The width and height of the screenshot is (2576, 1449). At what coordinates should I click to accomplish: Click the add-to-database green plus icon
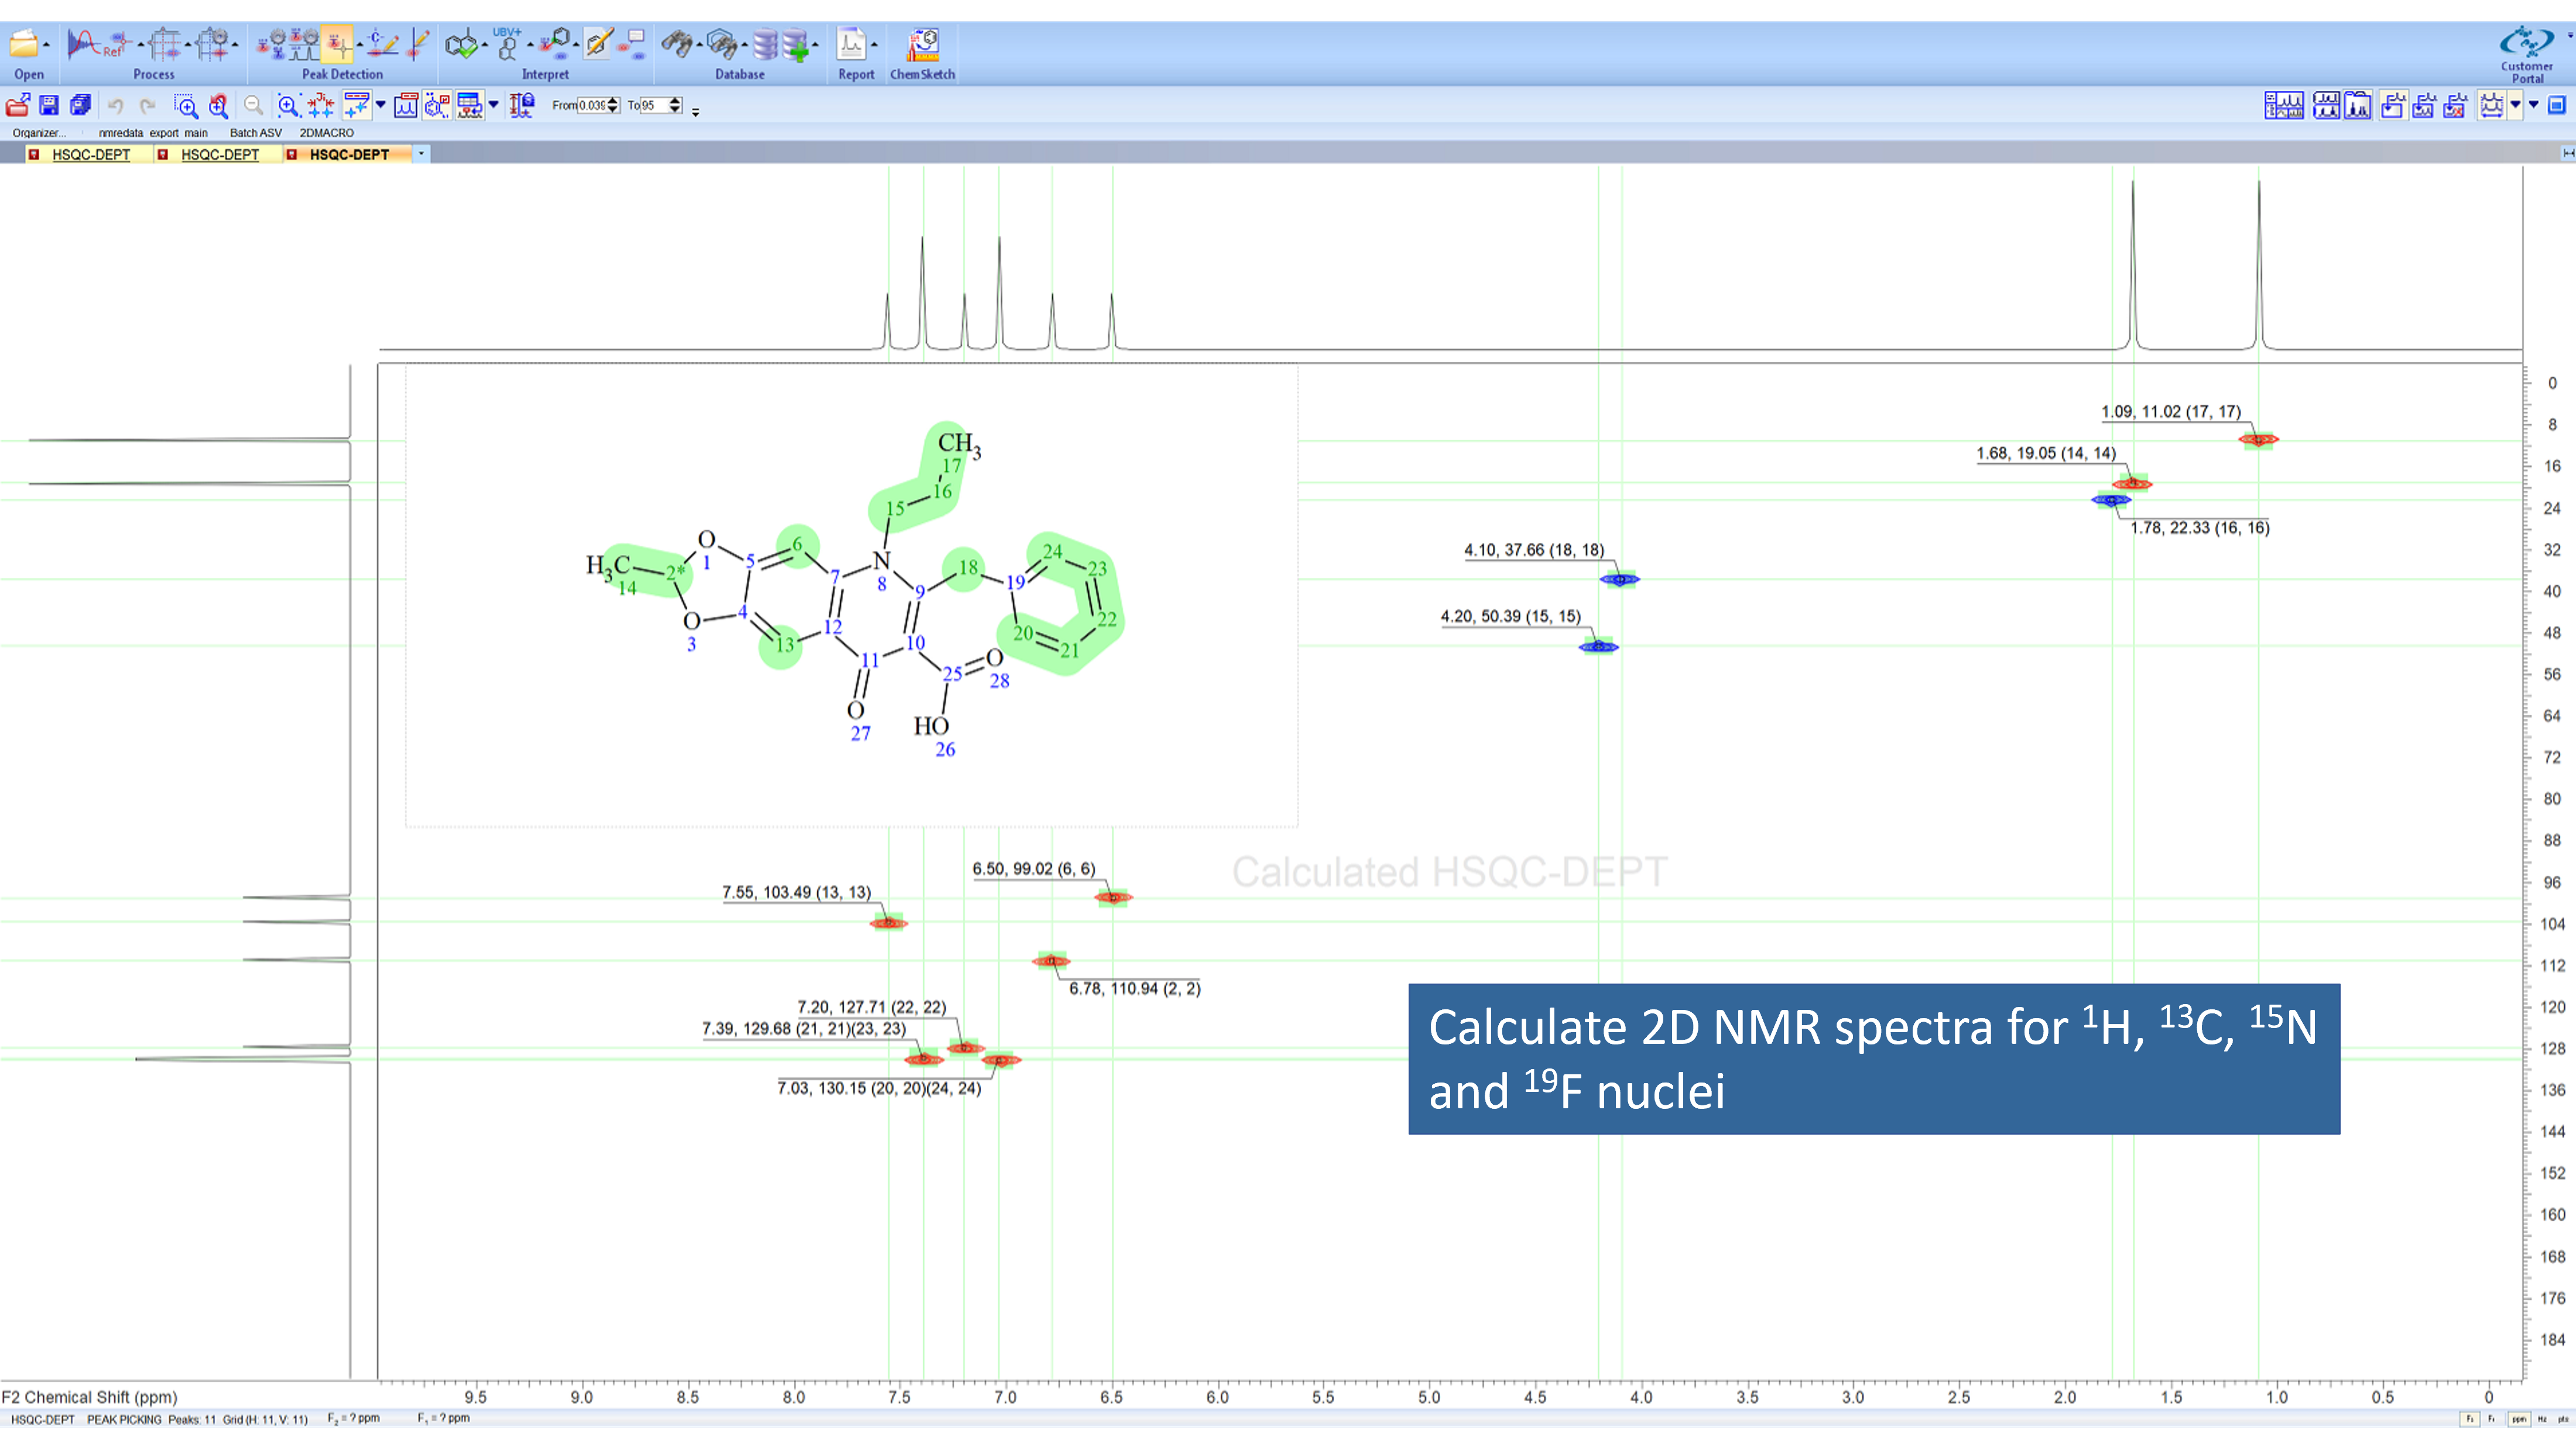point(797,45)
